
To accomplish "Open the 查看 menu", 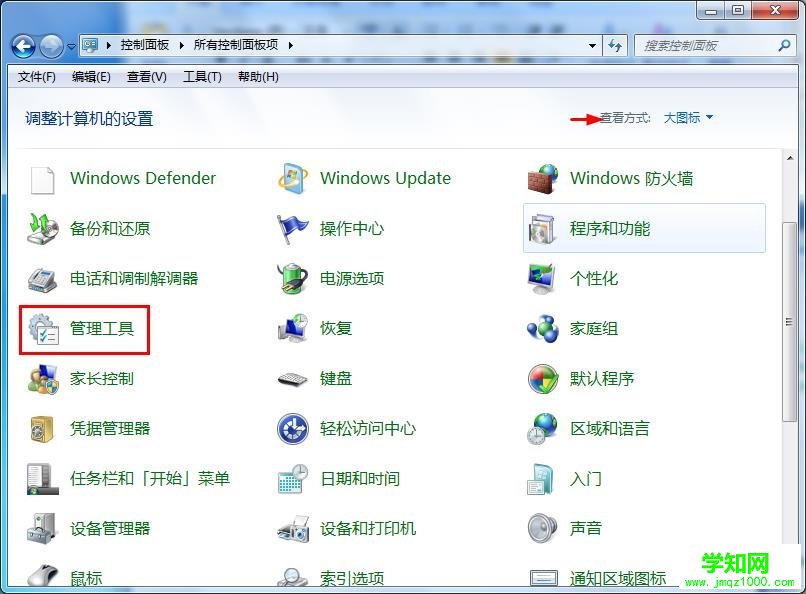I will point(146,77).
